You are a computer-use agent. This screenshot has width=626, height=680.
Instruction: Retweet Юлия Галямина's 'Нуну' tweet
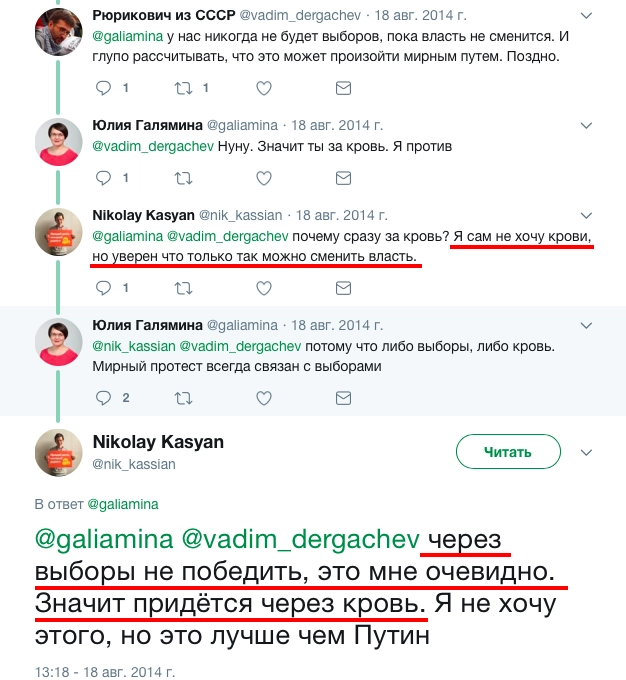tap(184, 178)
